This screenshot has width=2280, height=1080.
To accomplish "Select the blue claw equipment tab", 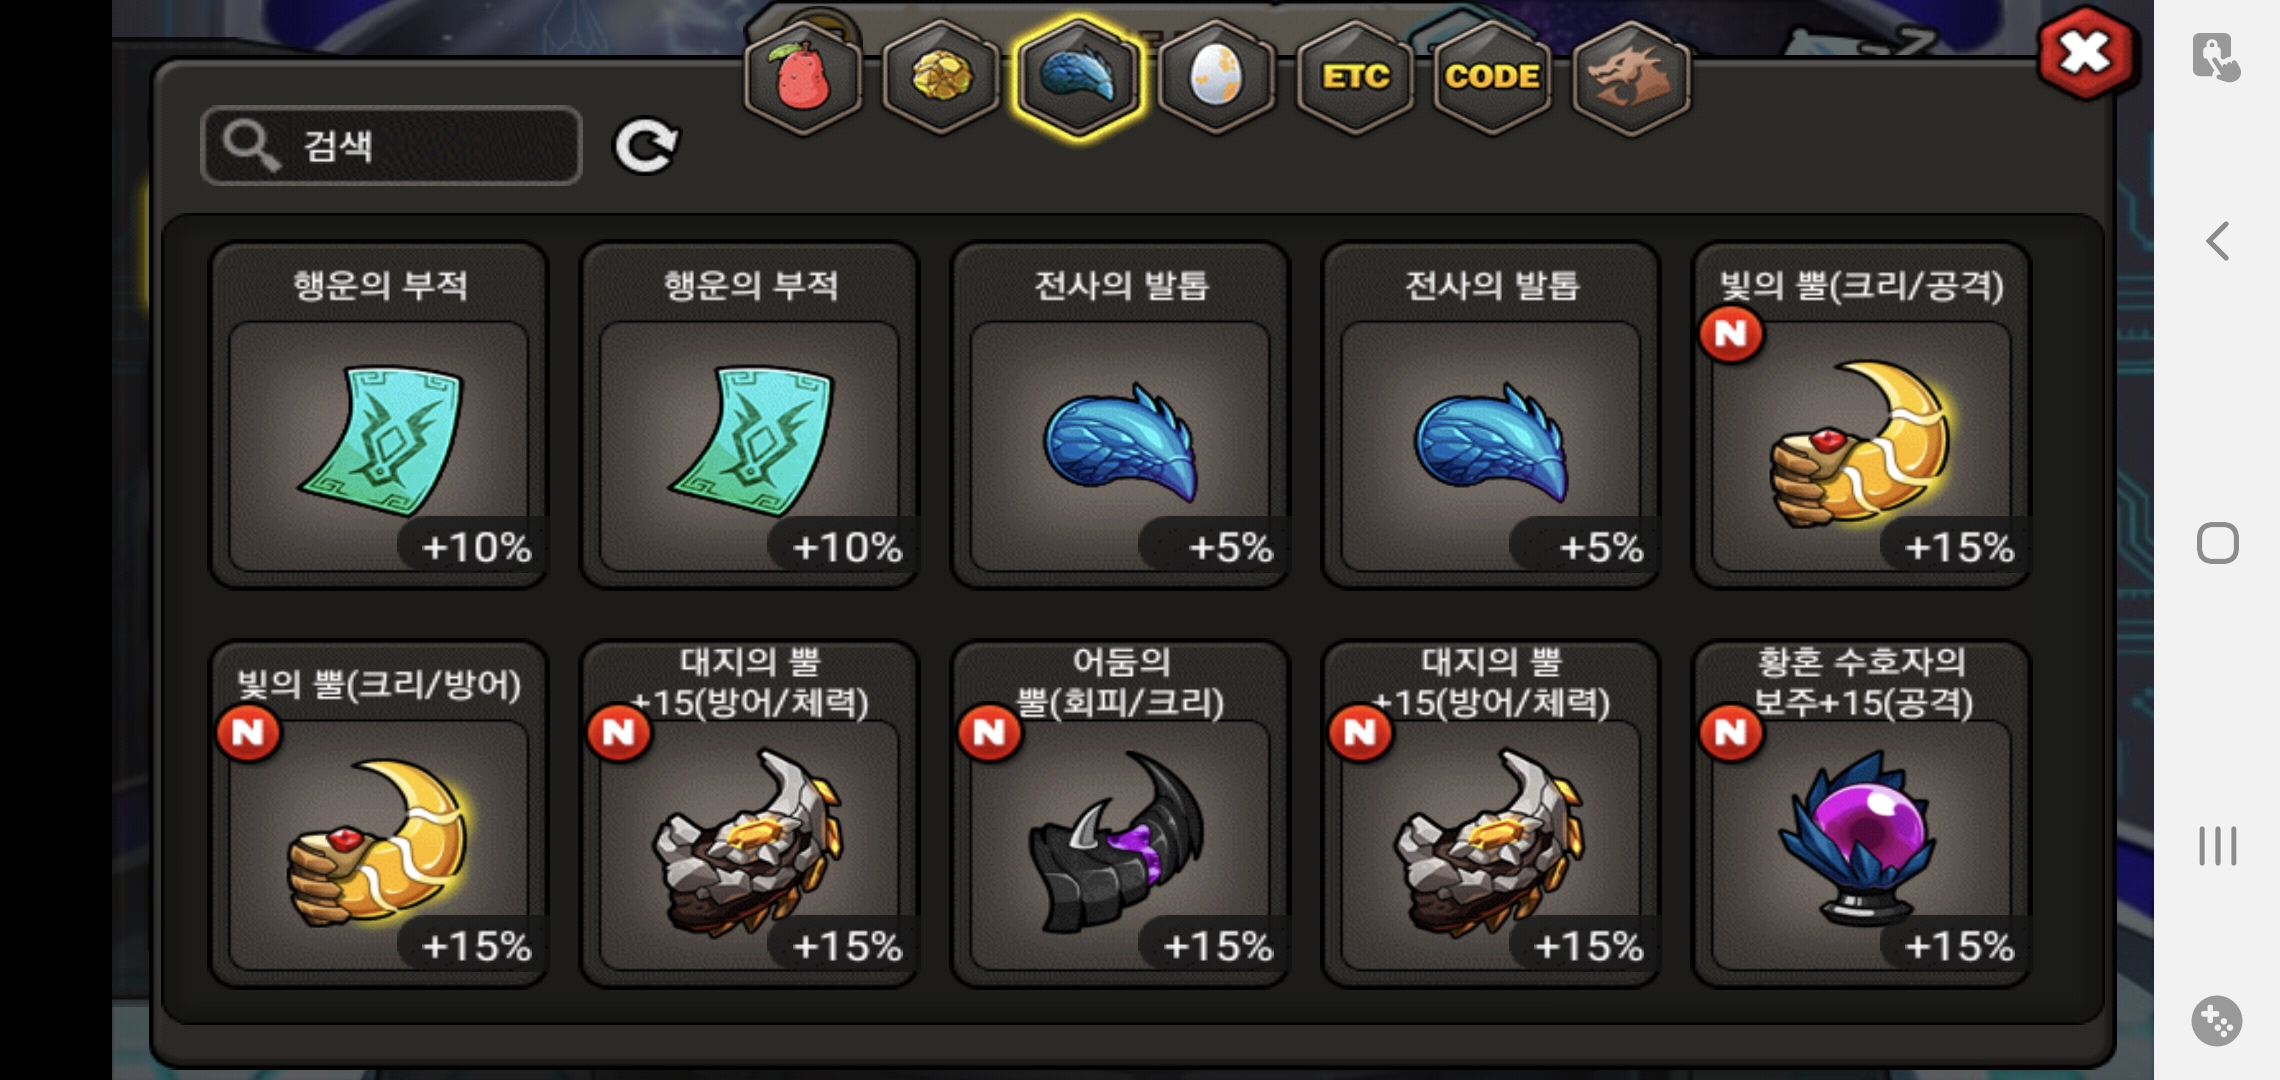I will tap(1078, 77).
